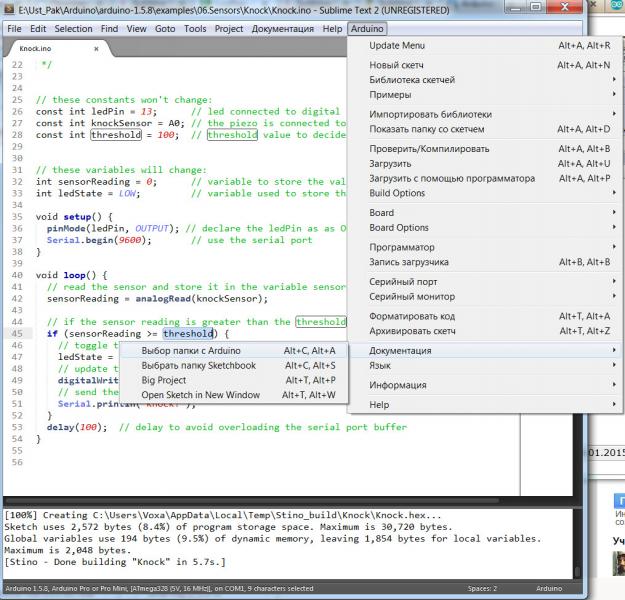Click the Spaces: 2 status bar indicator
The image size is (625, 600).
482,588
